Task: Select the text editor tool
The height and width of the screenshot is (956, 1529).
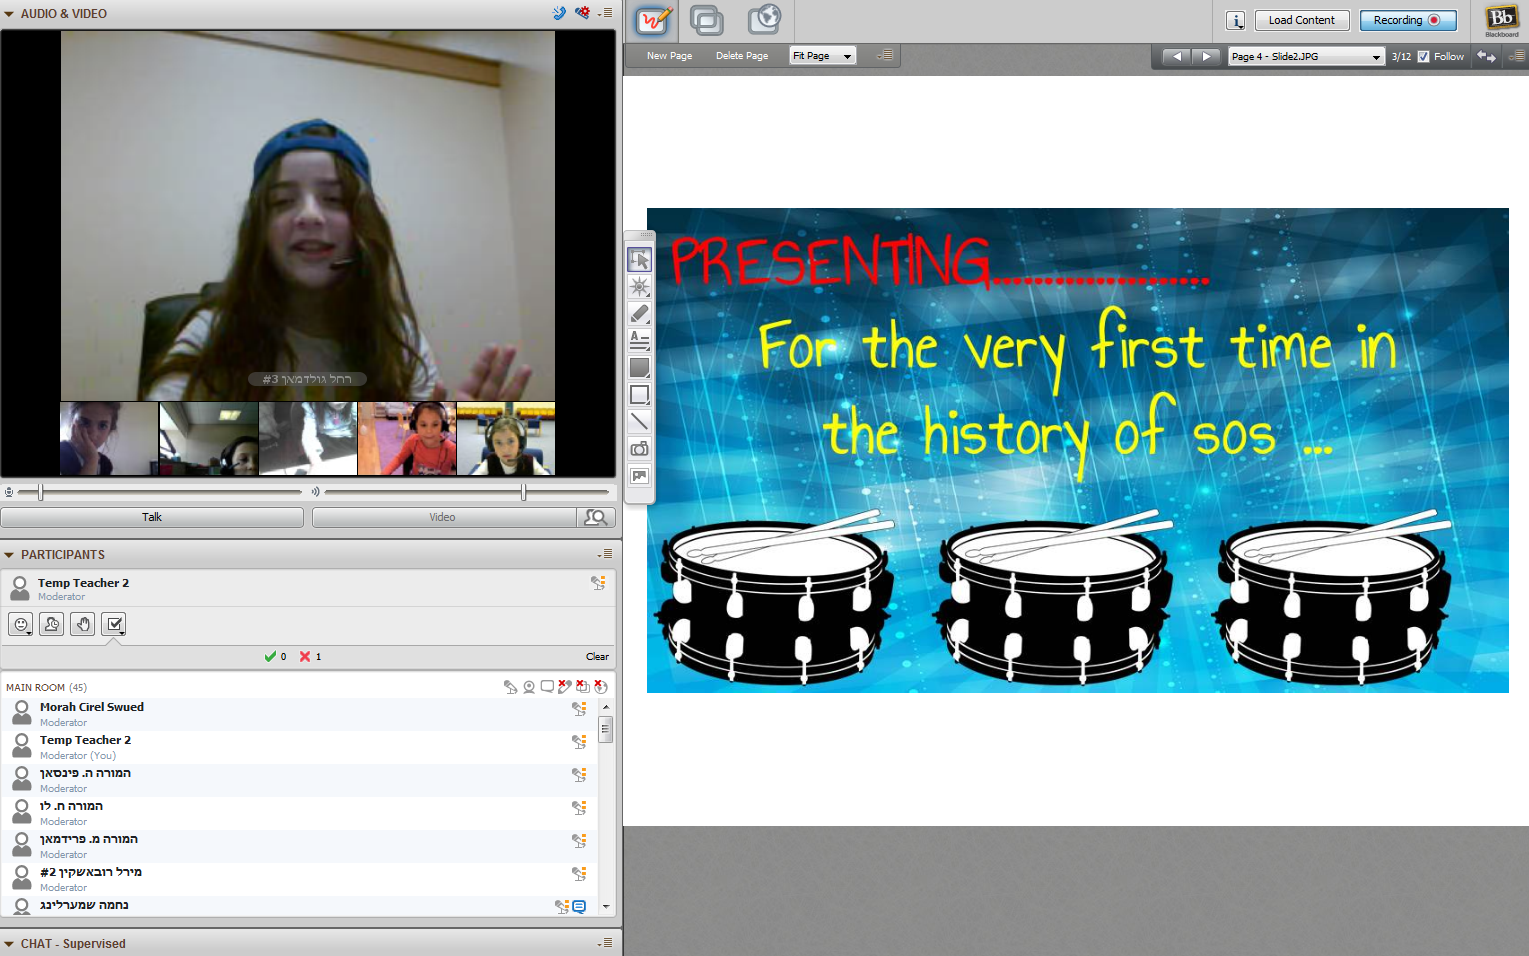Action: pos(640,341)
